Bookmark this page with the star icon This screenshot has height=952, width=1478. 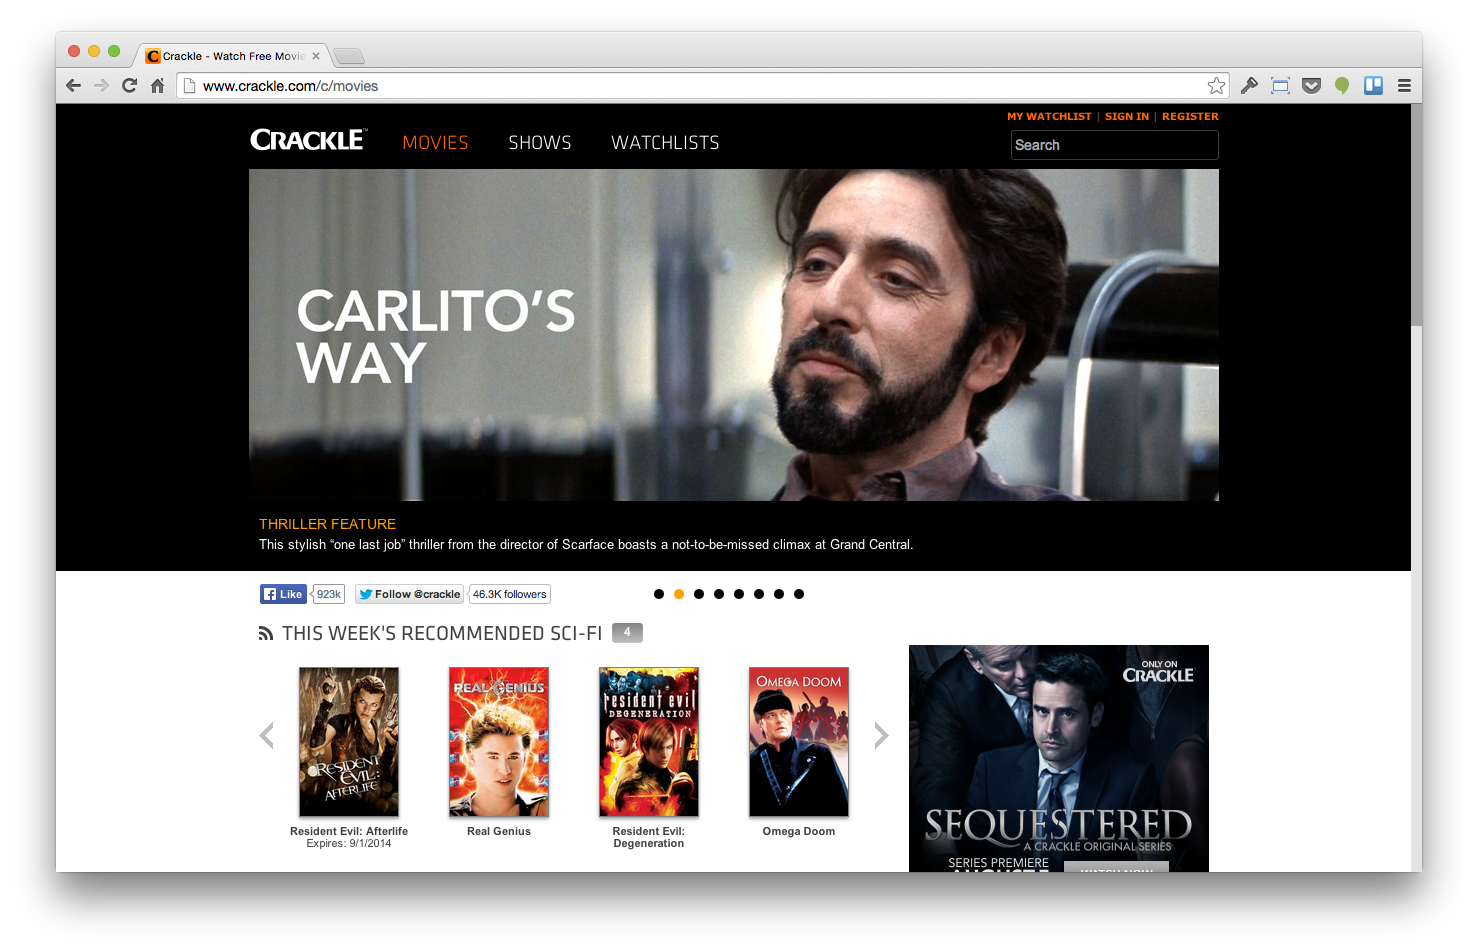coord(1216,86)
